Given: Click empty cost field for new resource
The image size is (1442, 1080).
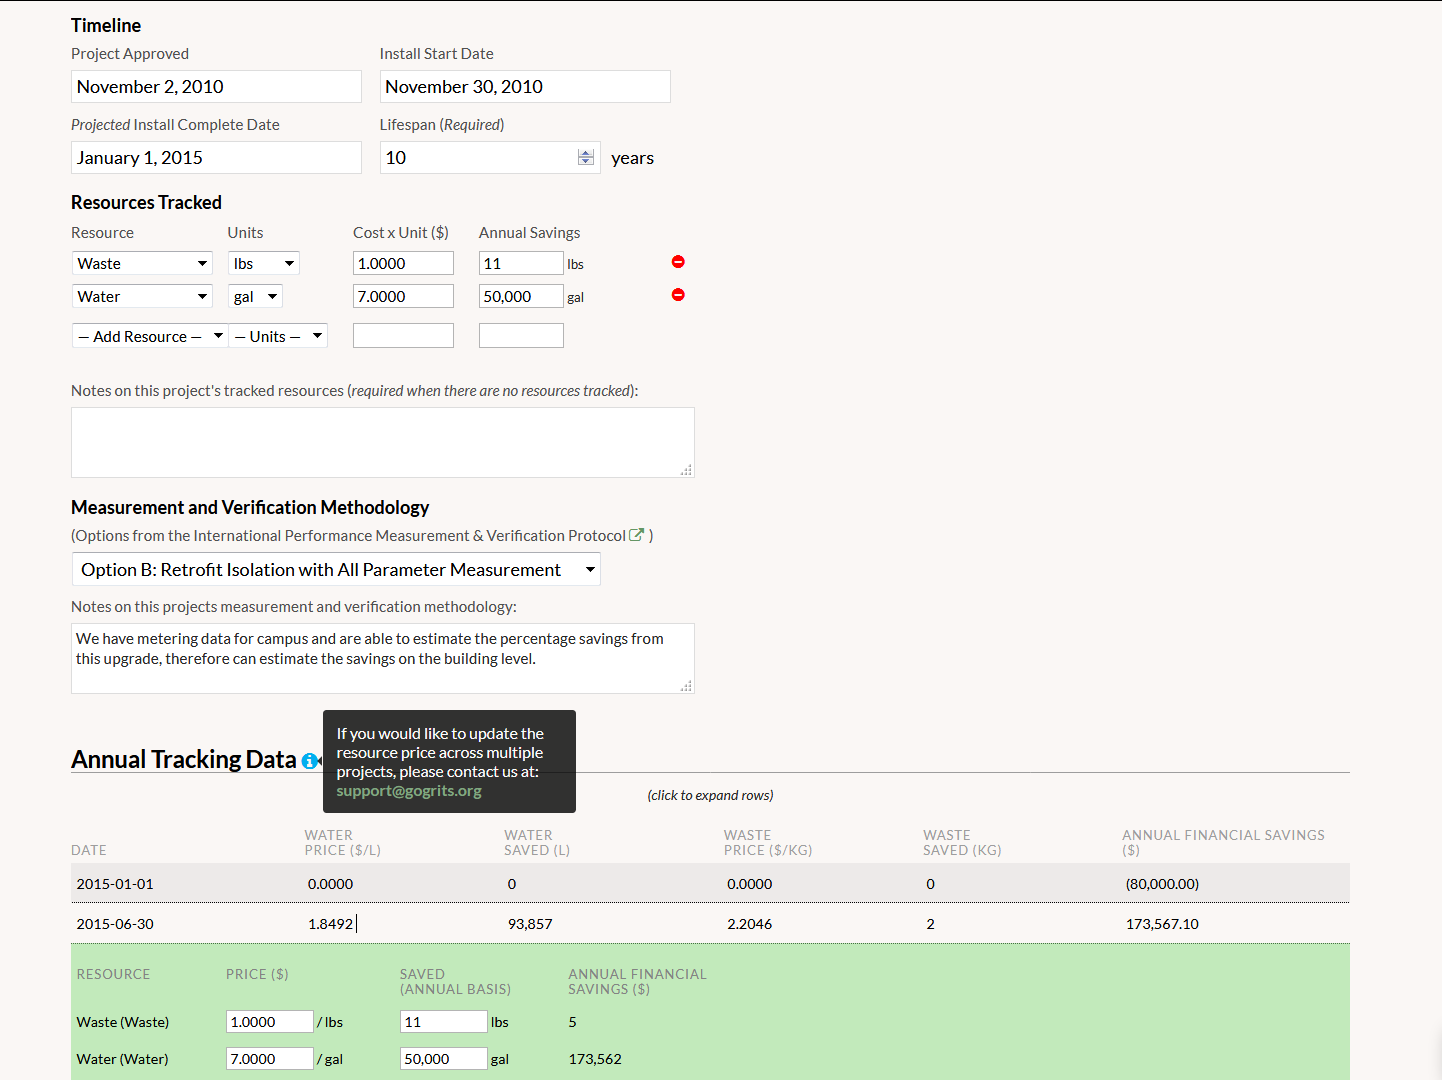Looking at the screenshot, I should [403, 335].
